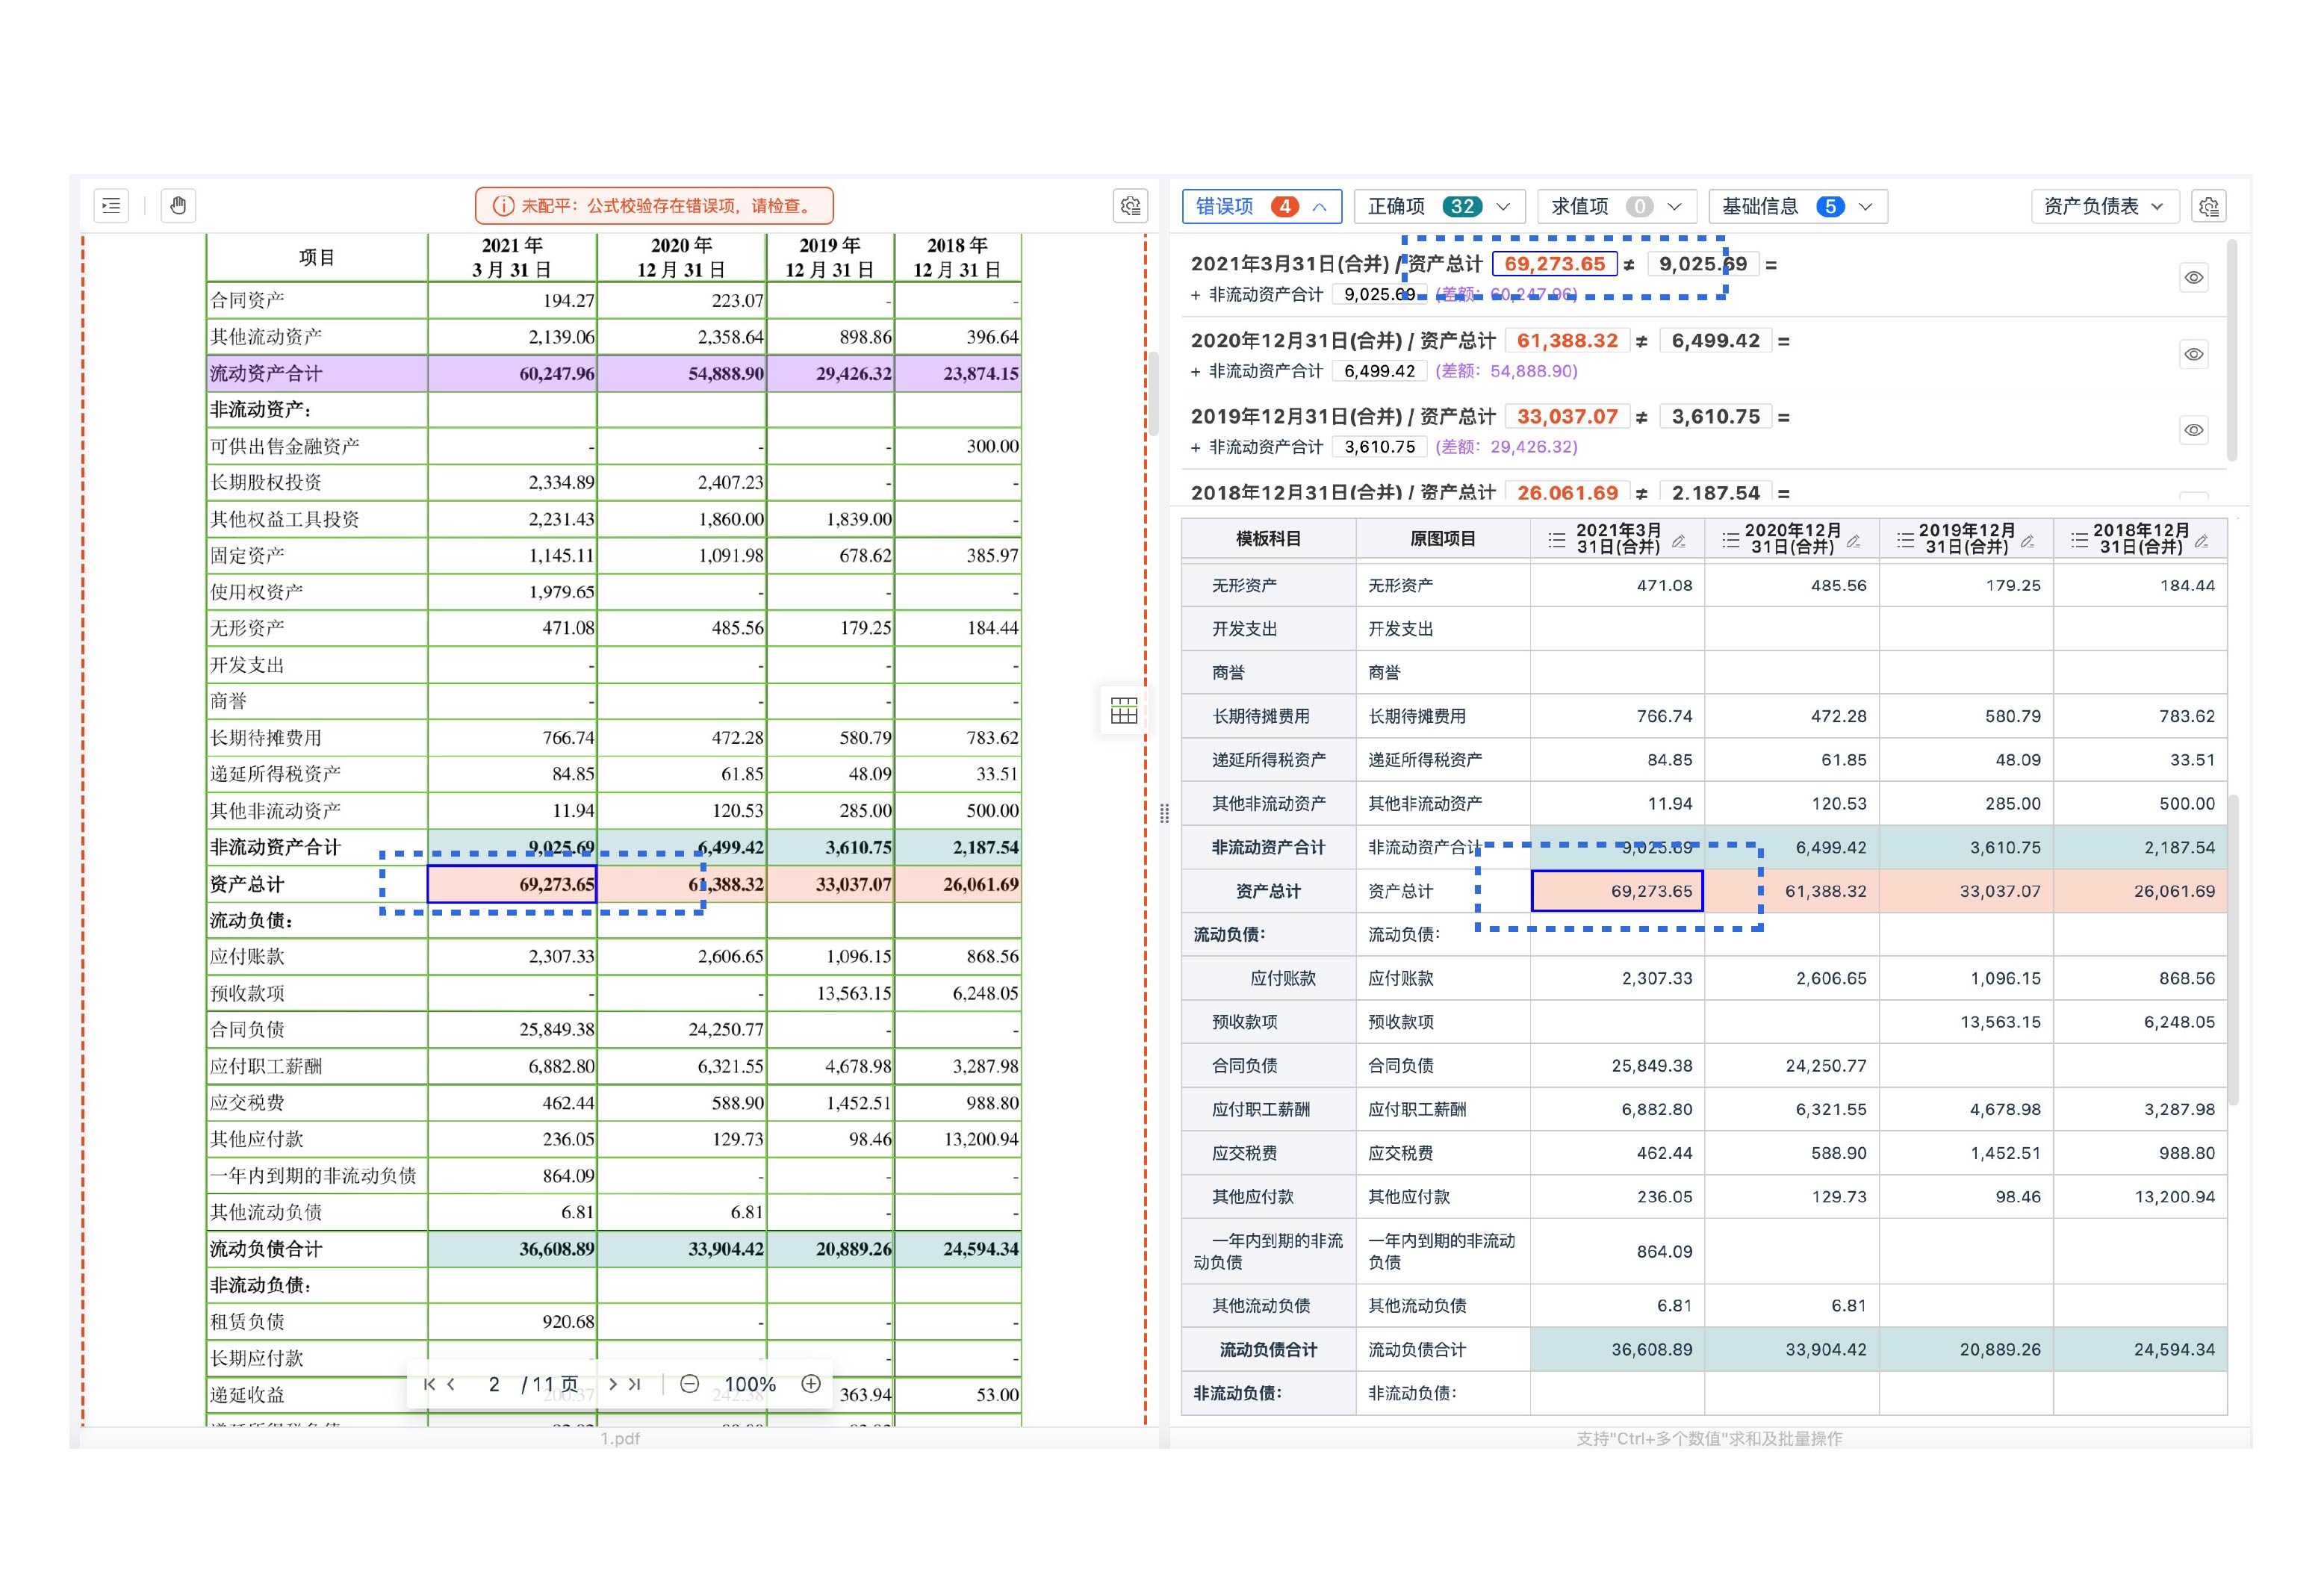
Task: Toggle eye icon for 2020年12月31日 error row
Action: (2194, 354)
